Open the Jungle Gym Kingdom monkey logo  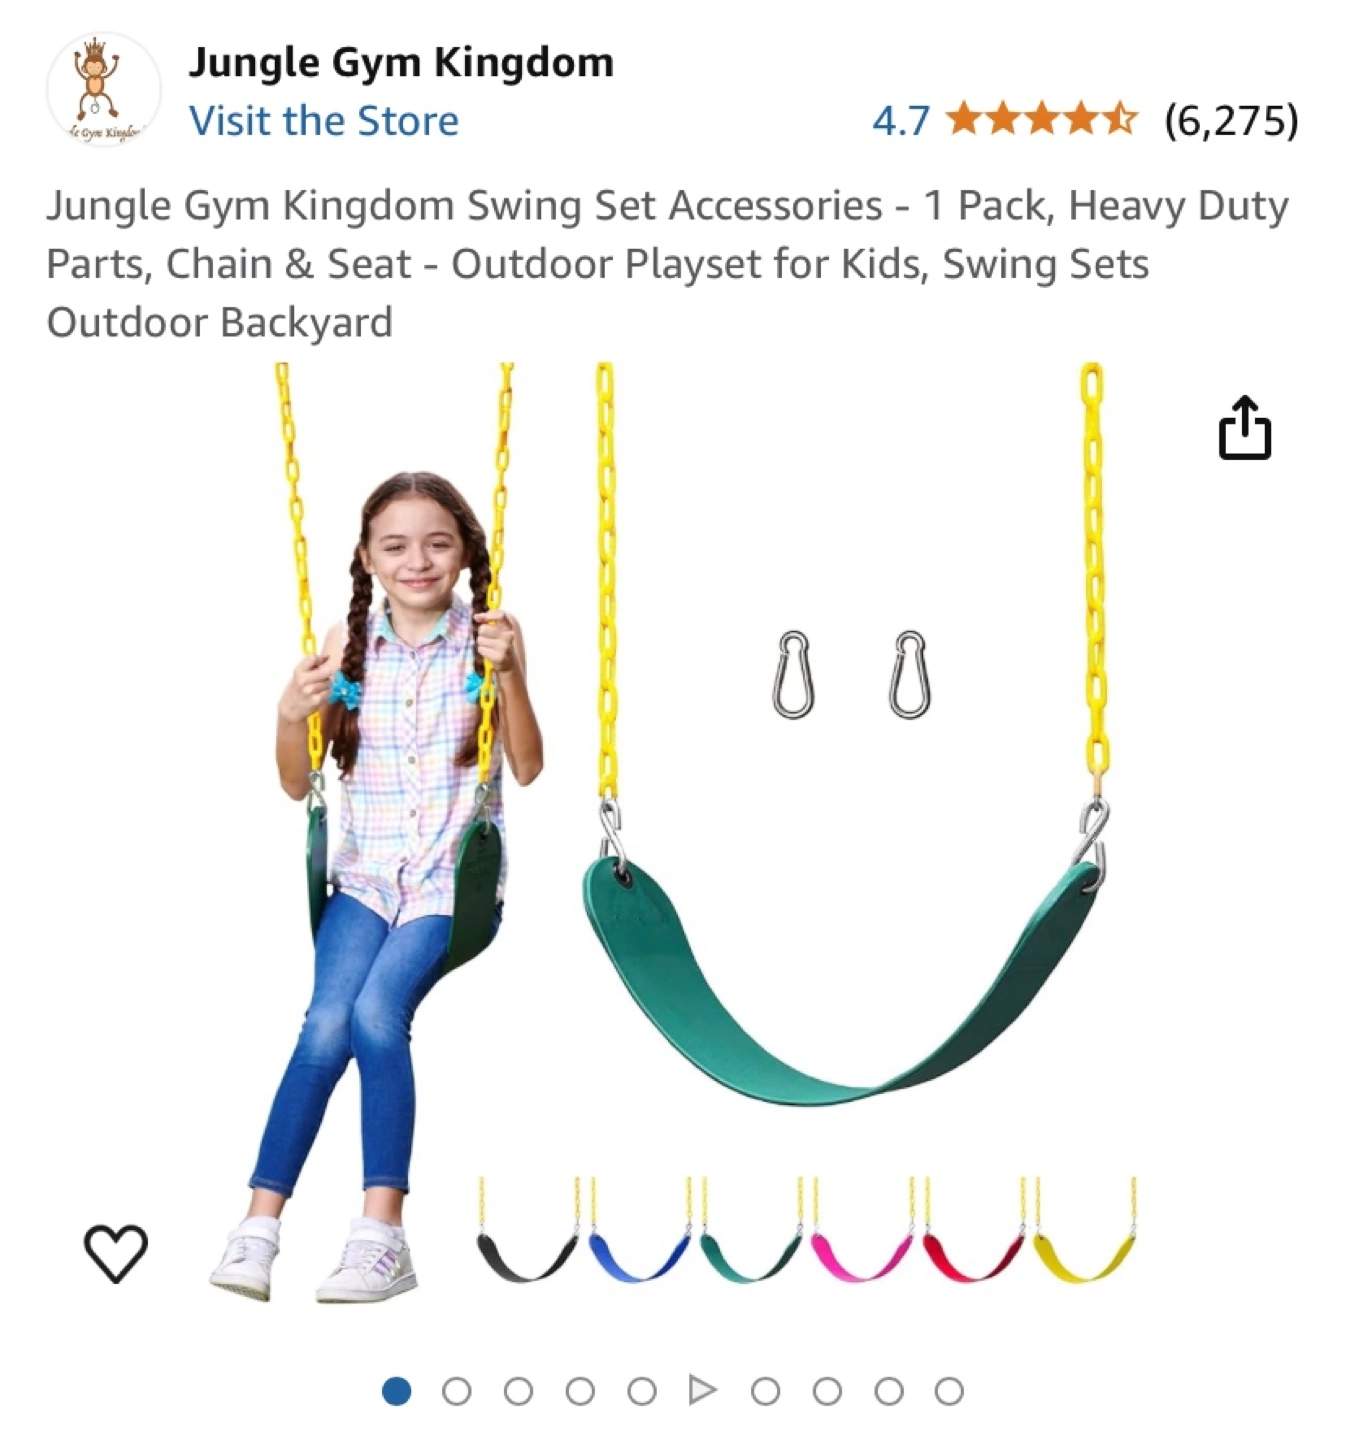[x=103, y=90]
